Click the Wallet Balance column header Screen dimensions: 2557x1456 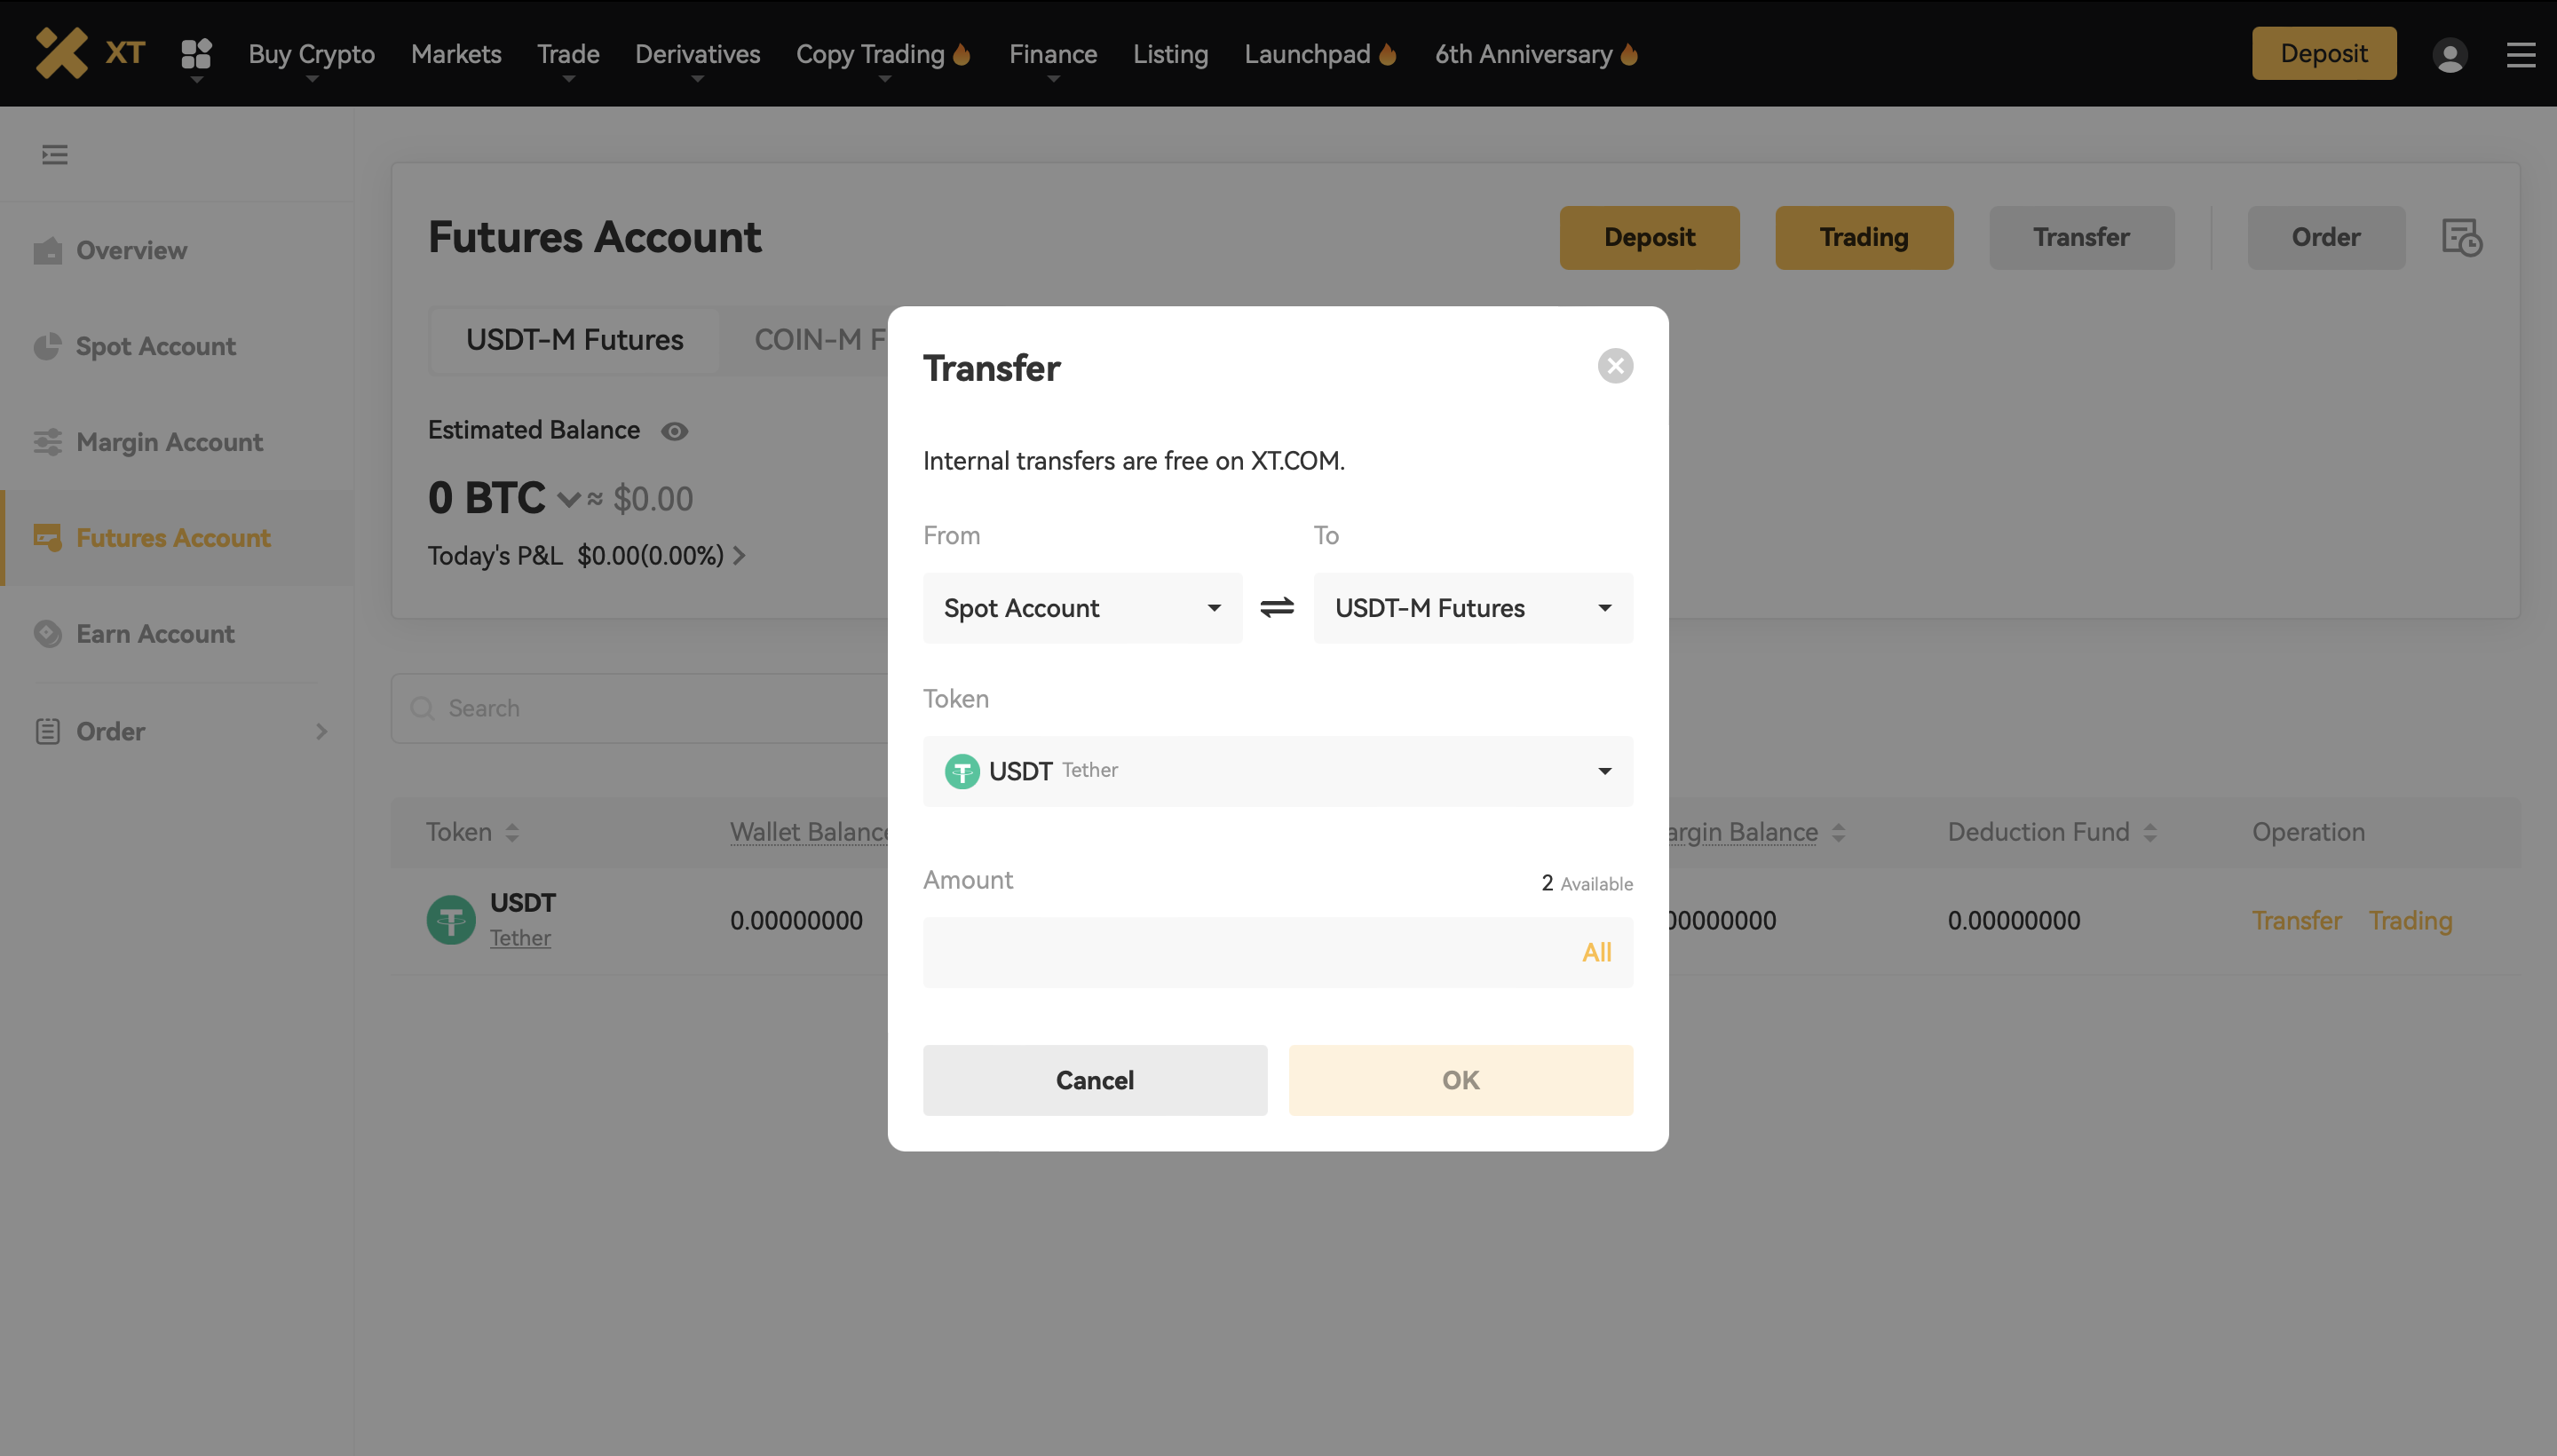tap(808, 832)
